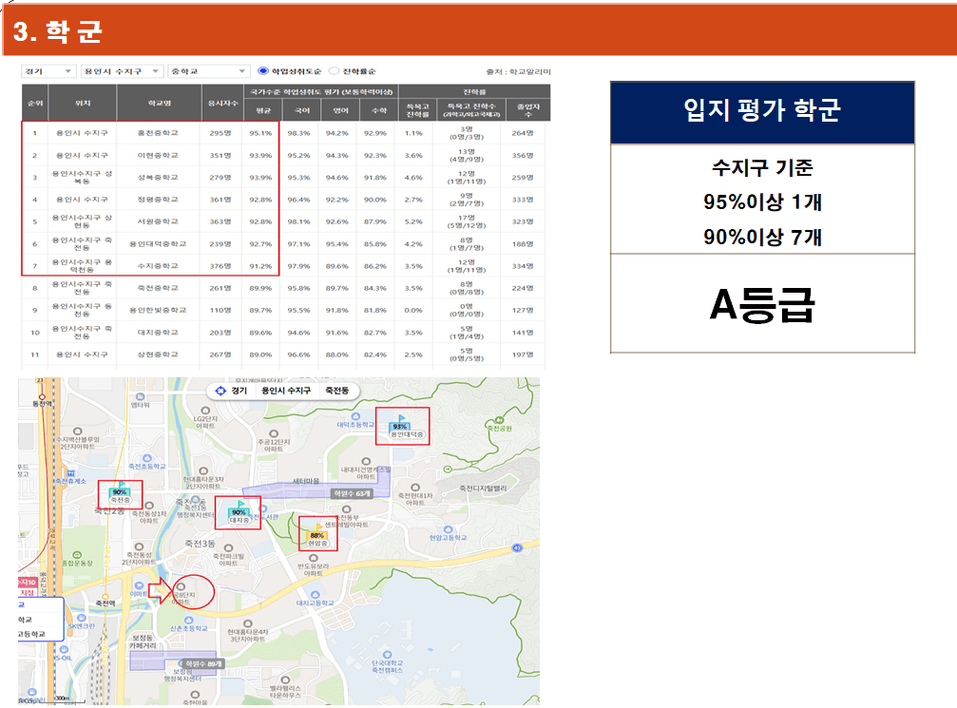The image size is (957, 708).
Task: Select the 죽전중 90% flag marker
Action: pos(120,494)
